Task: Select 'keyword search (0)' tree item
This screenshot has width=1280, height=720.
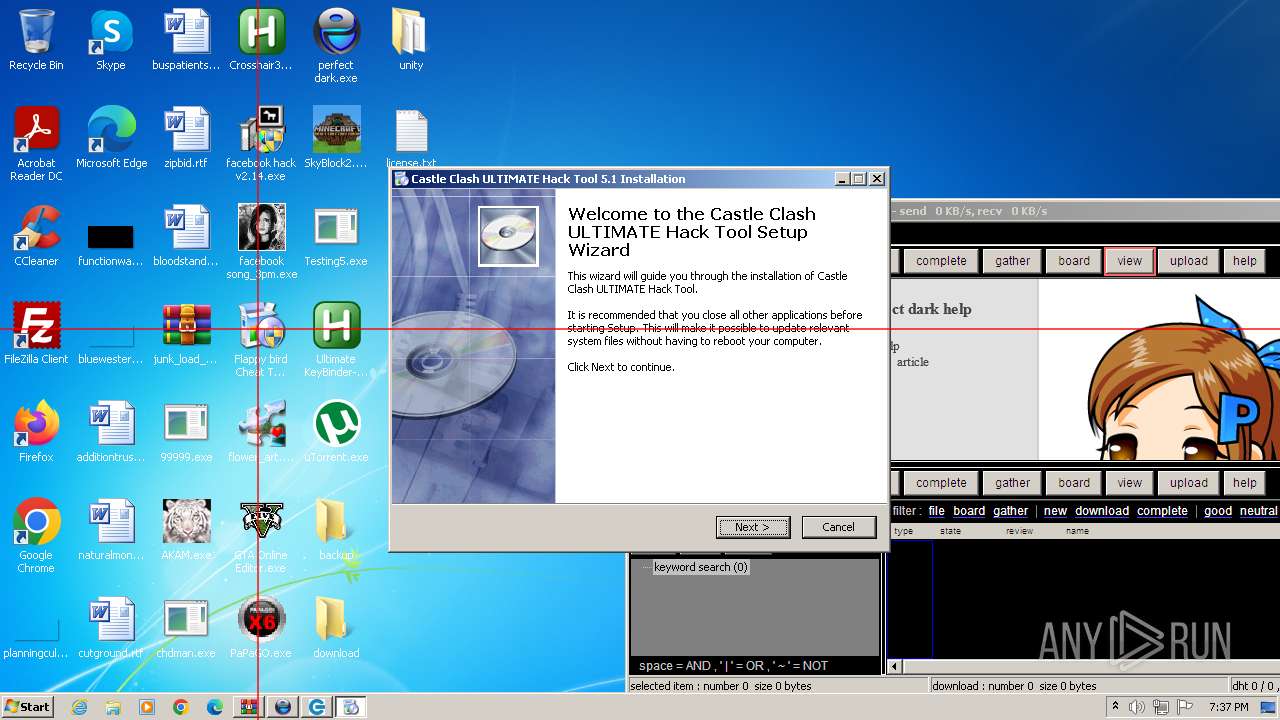Action: pyautogui.click(x=700, y=567)
